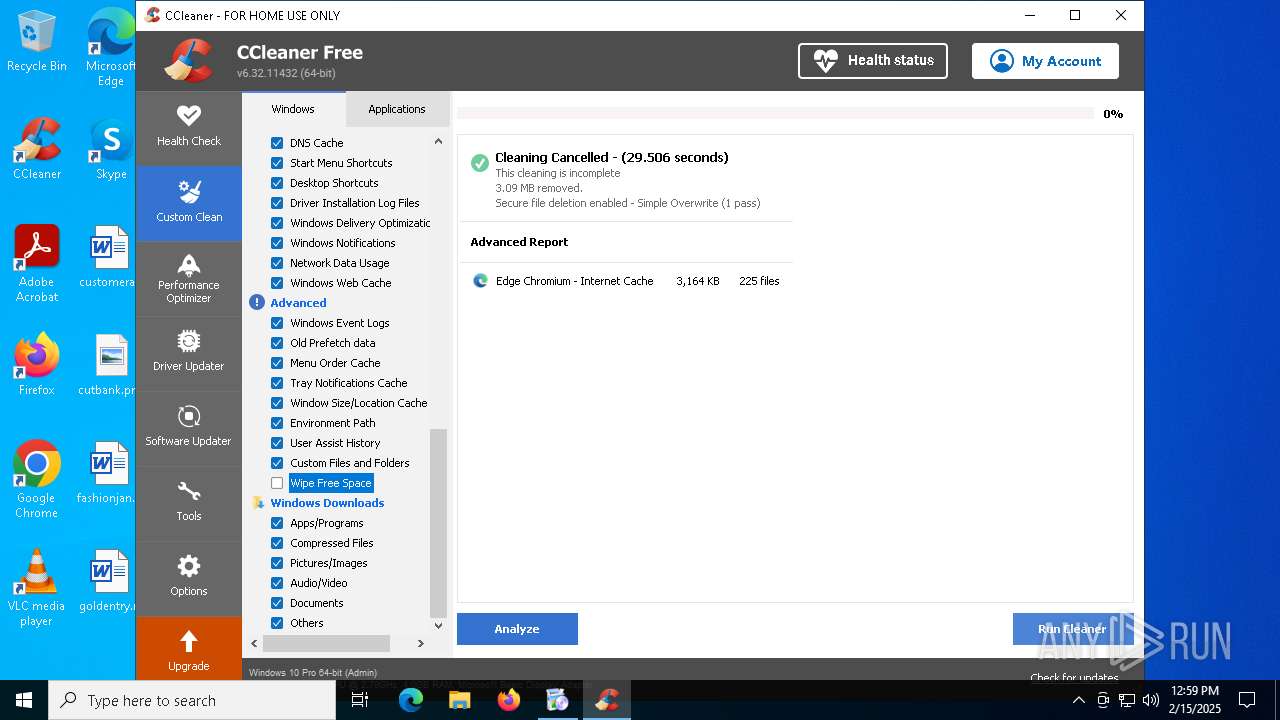
Task: Open Driver Updater section
Action: 188,352
